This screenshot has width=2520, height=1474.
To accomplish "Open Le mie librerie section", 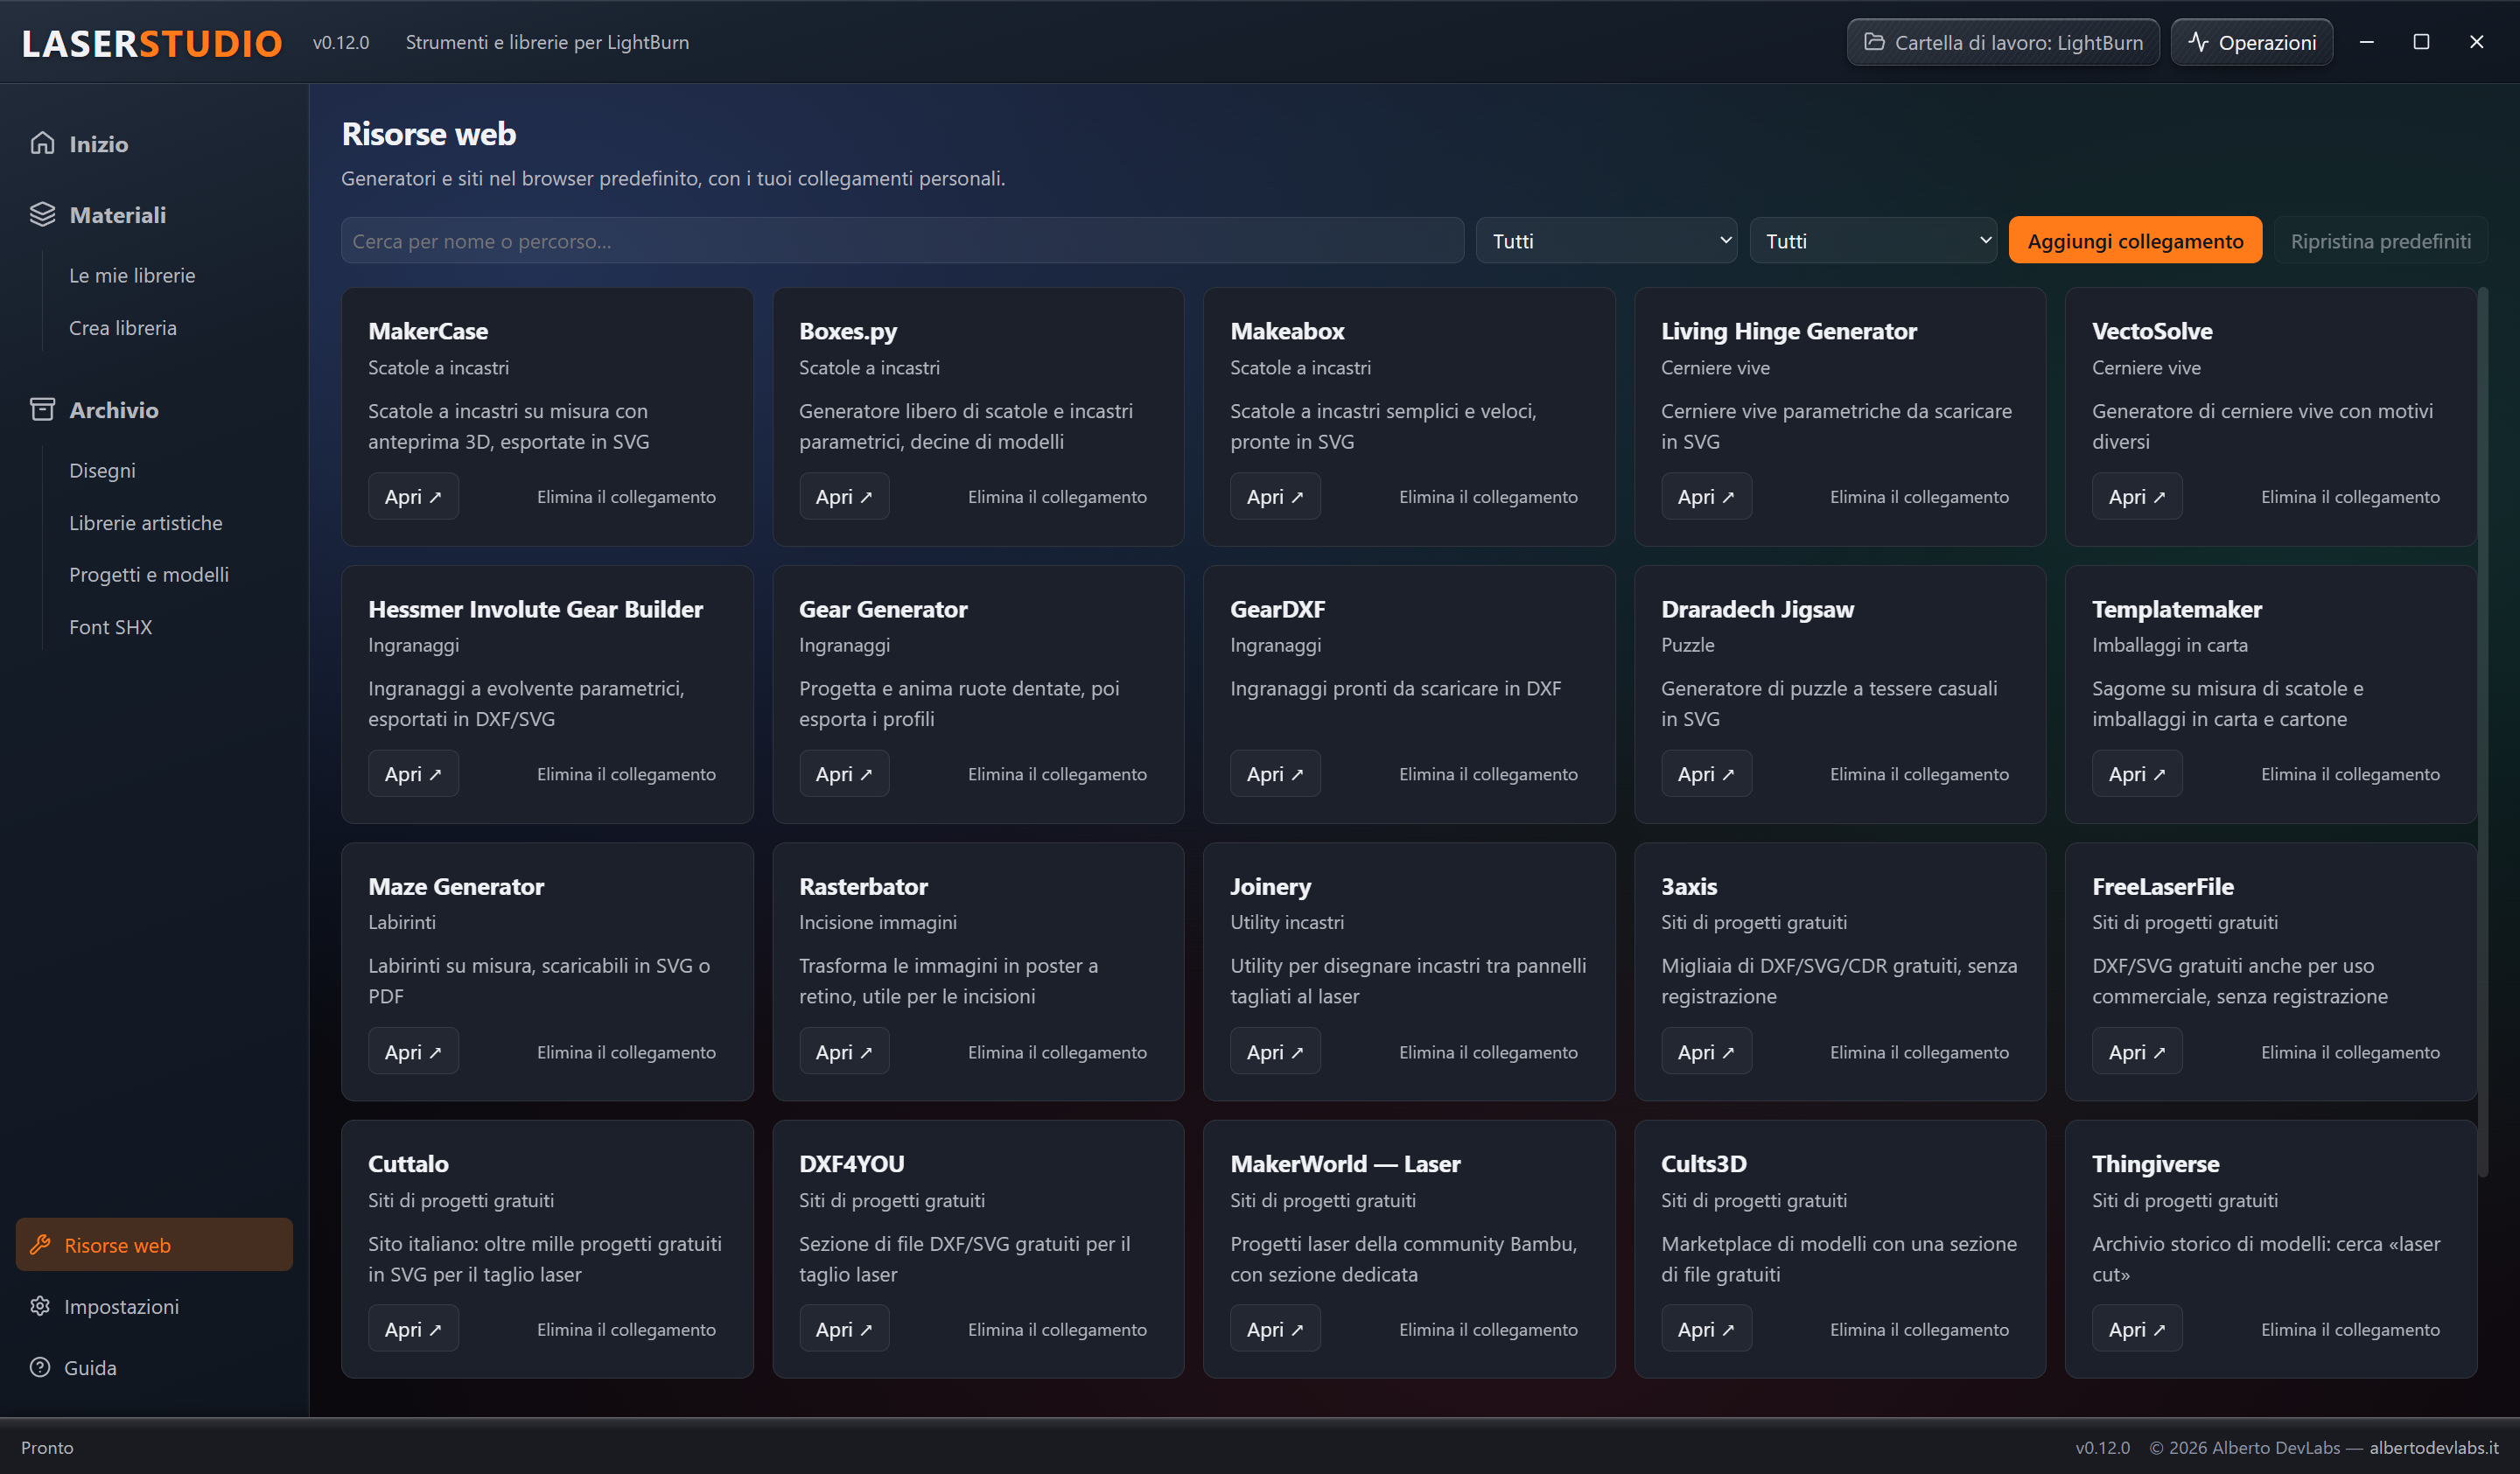I will tap(132, 275).
